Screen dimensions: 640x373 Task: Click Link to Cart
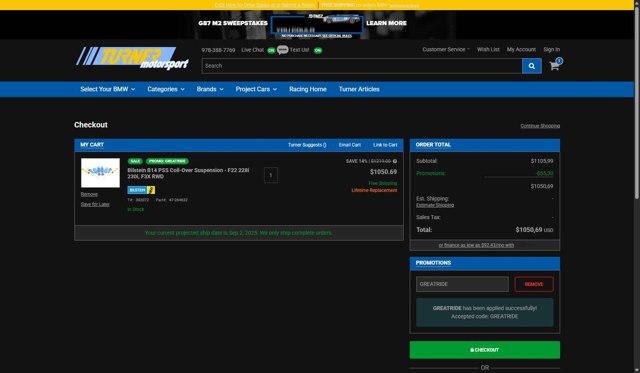[385, 145]
